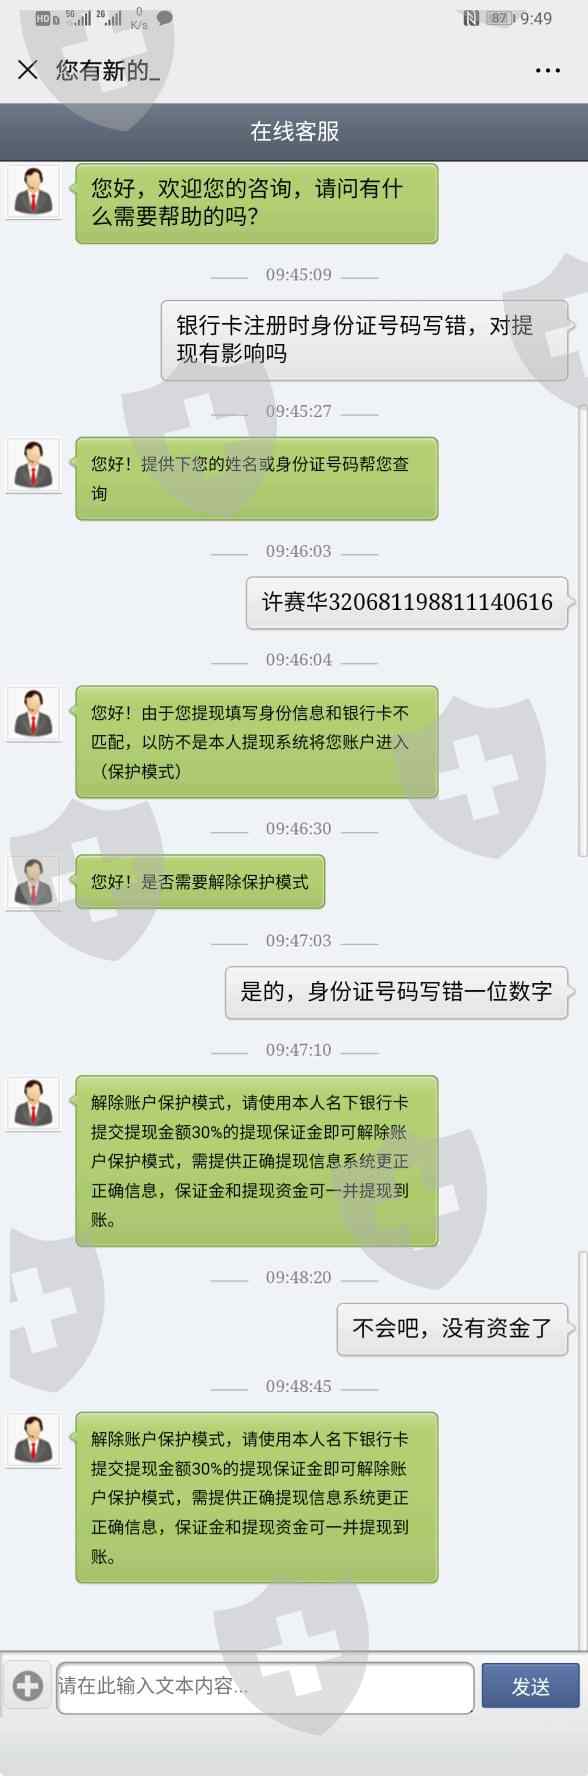Screen dimensions: 588x1776
Task: Select the message 是的，身份证号码写错一位数字
Action: coord(396,992)
